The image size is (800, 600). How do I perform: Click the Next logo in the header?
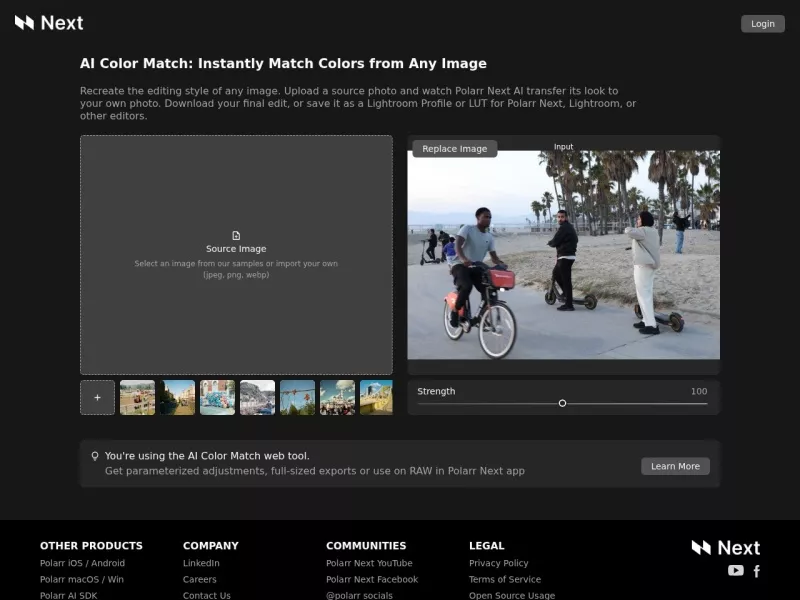[x=49, y=23]
